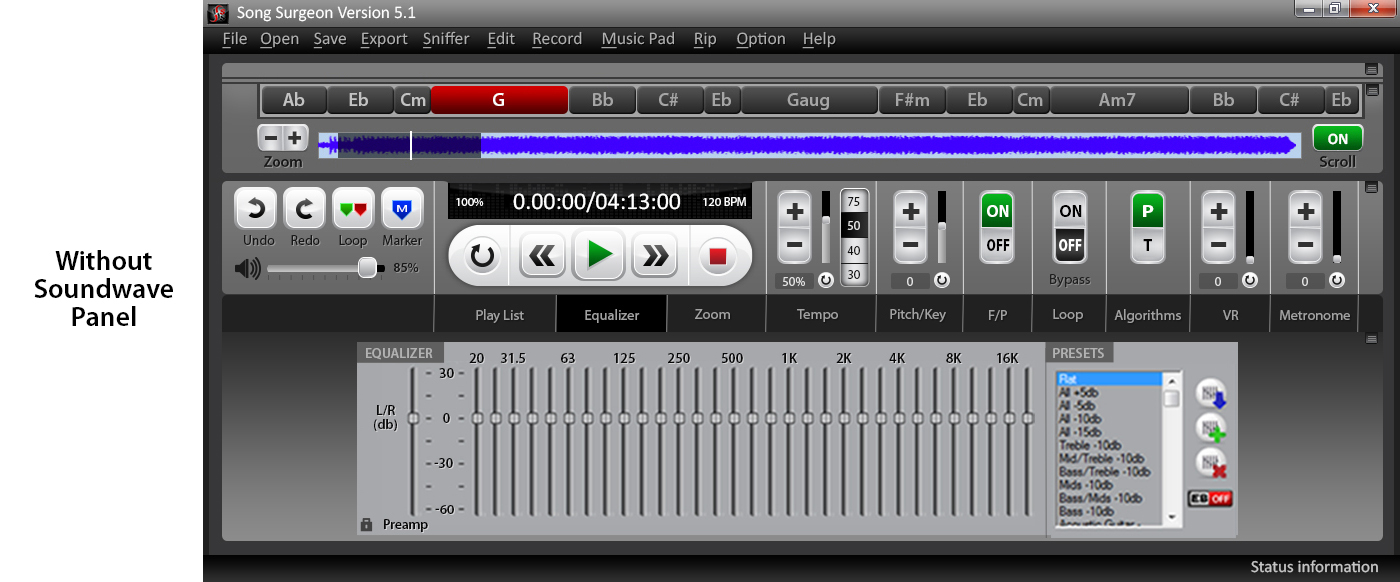Open the Export menu
The image size is (1400, 582).
(x=384, y=39)
